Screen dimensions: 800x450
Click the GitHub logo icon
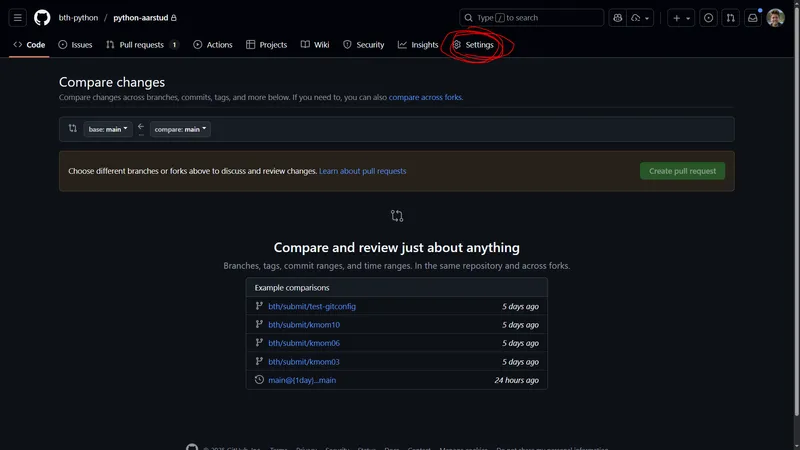click(42, 18)
